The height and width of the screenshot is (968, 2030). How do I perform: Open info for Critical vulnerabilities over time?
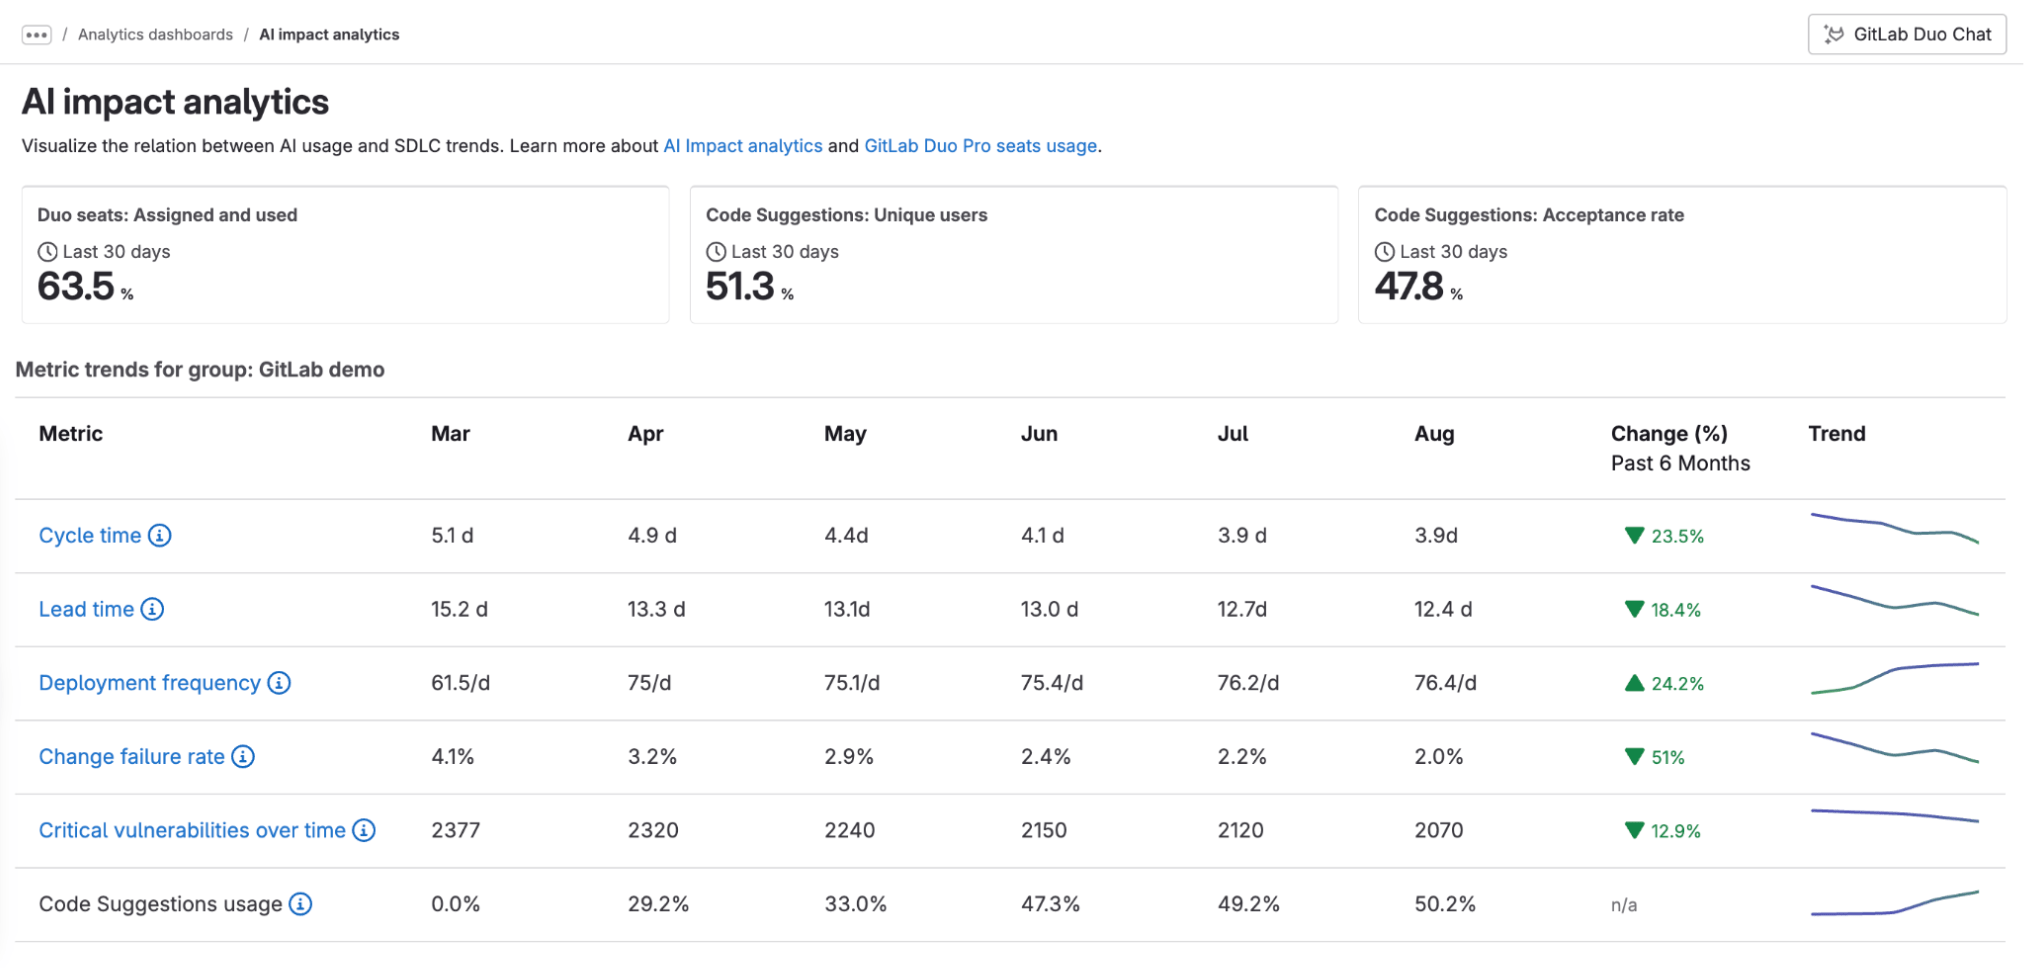365,830
